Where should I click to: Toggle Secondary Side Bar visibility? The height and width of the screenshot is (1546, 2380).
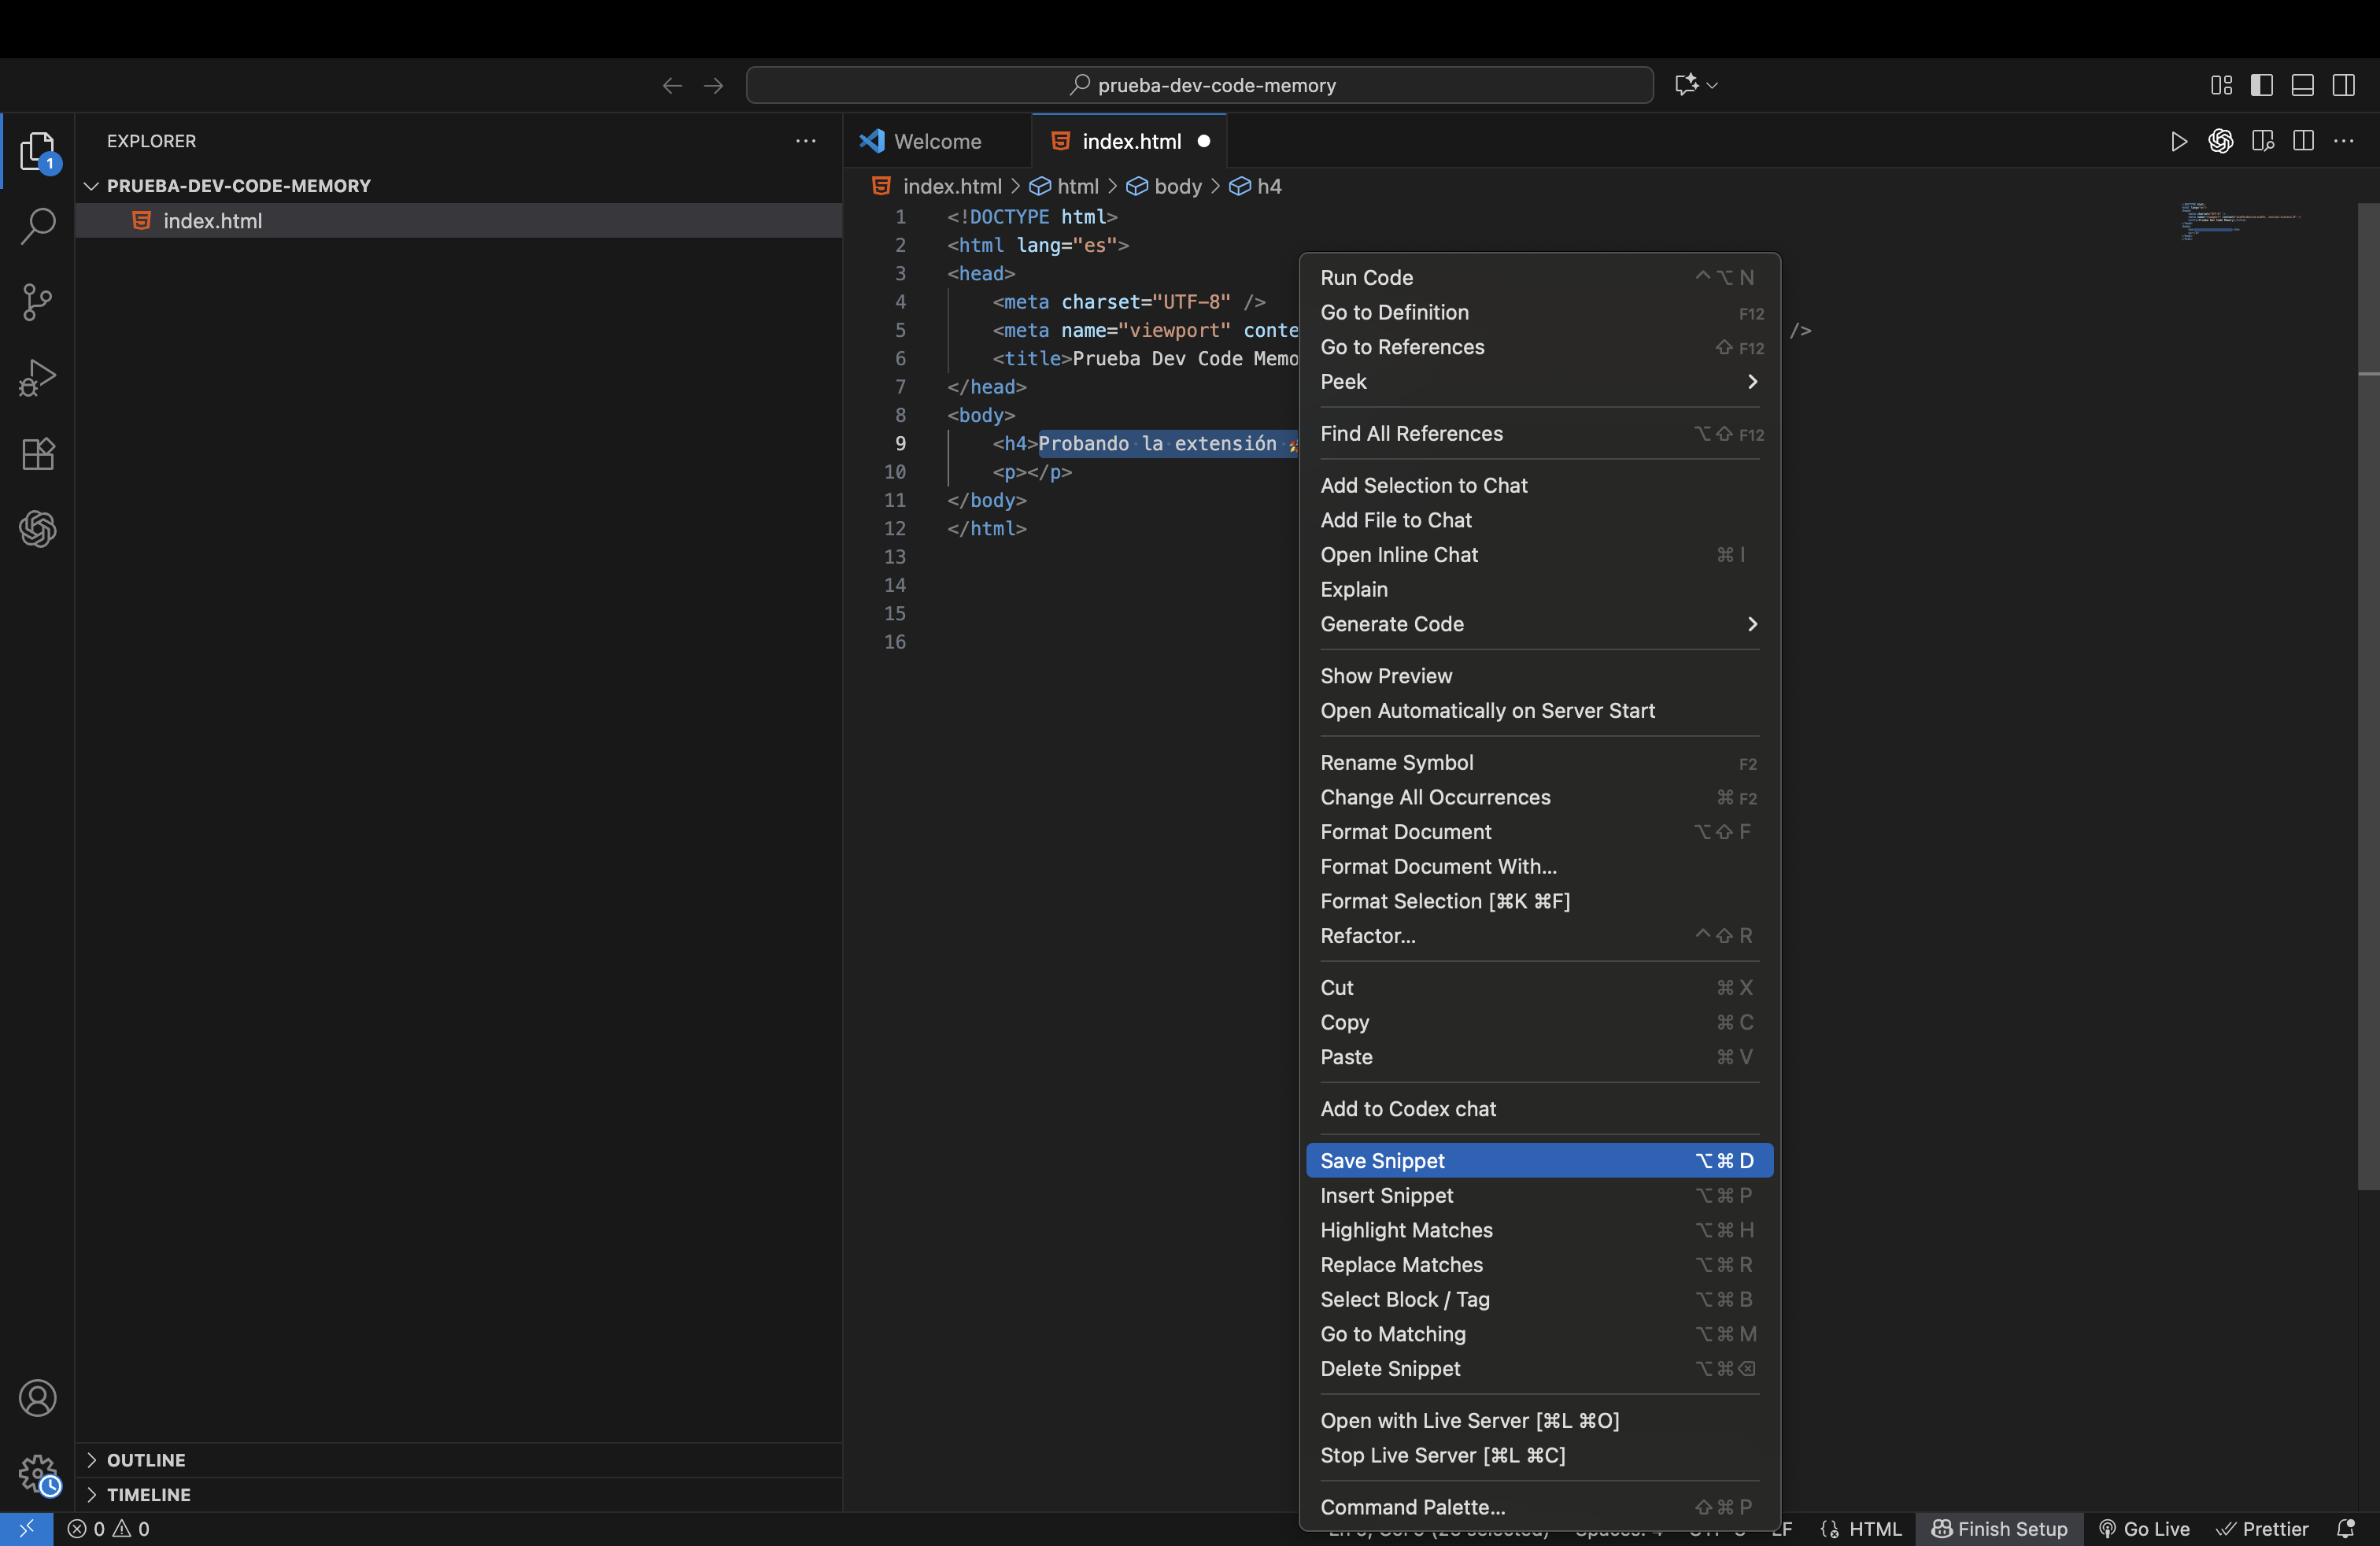[2344, 85]
